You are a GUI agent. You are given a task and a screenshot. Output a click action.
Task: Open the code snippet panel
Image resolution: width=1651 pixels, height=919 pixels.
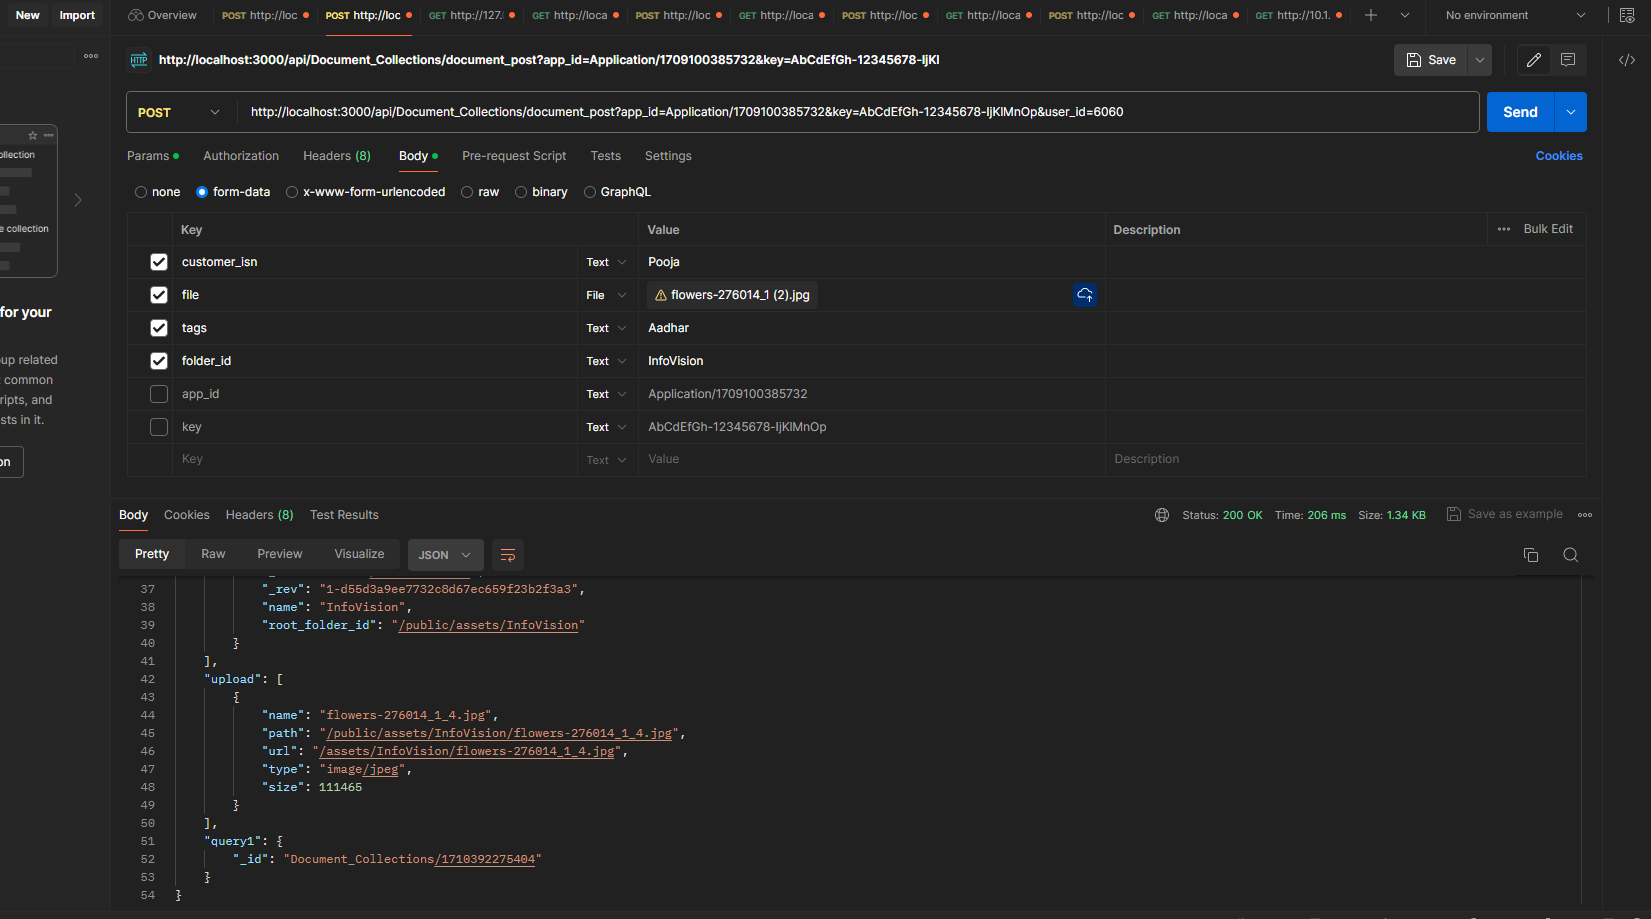(x=1626, y=60)
